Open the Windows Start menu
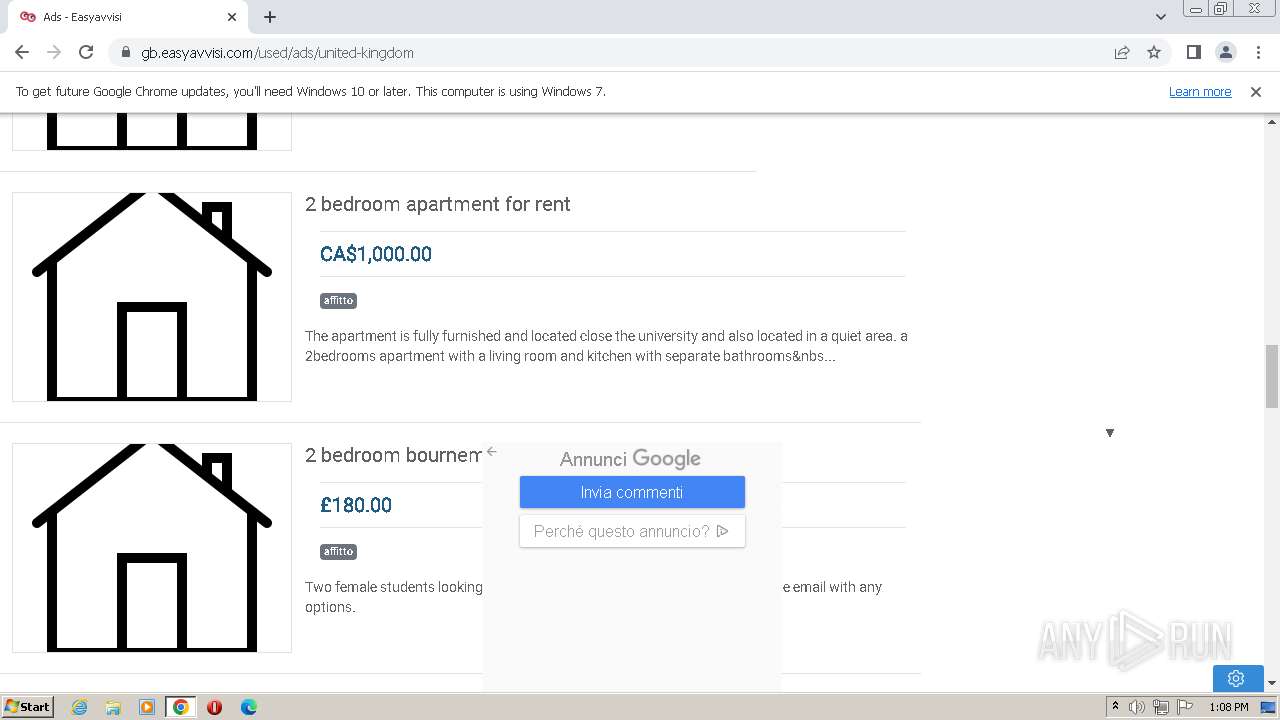 coord(27,707)
